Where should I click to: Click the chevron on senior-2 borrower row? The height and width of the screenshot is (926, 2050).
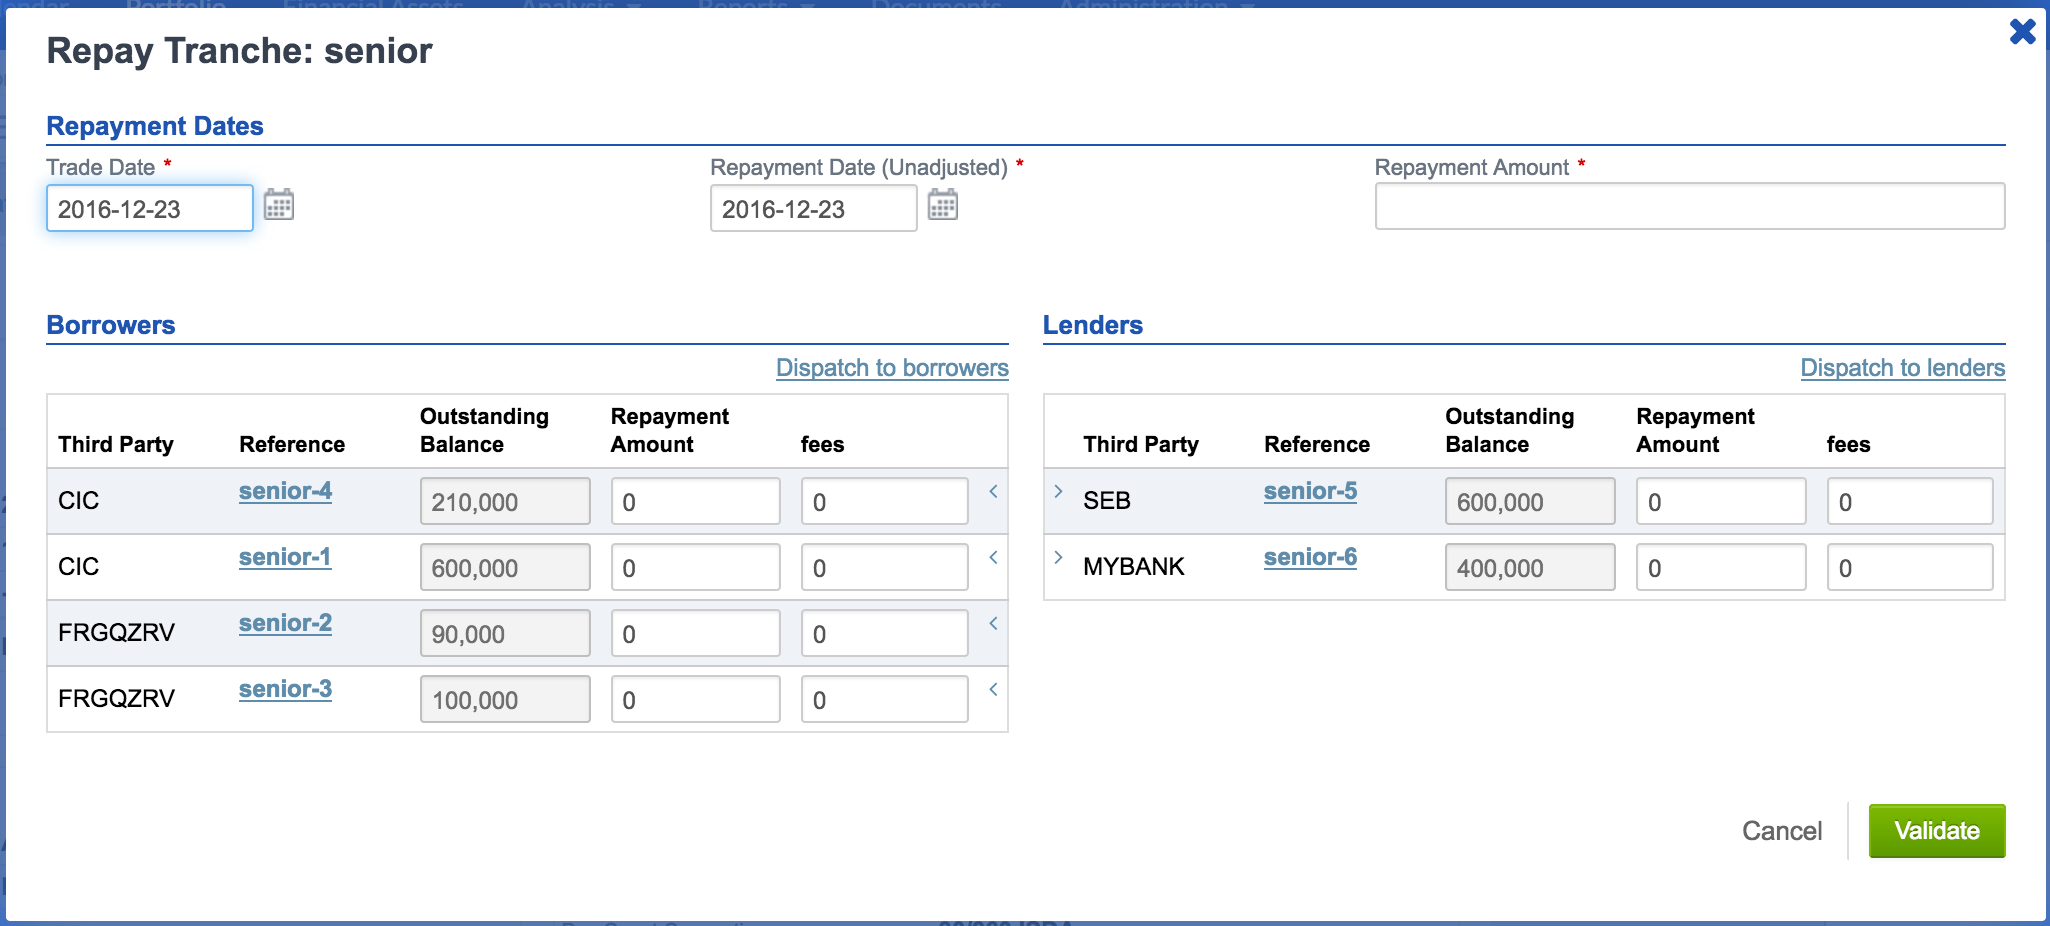[993, 623]
